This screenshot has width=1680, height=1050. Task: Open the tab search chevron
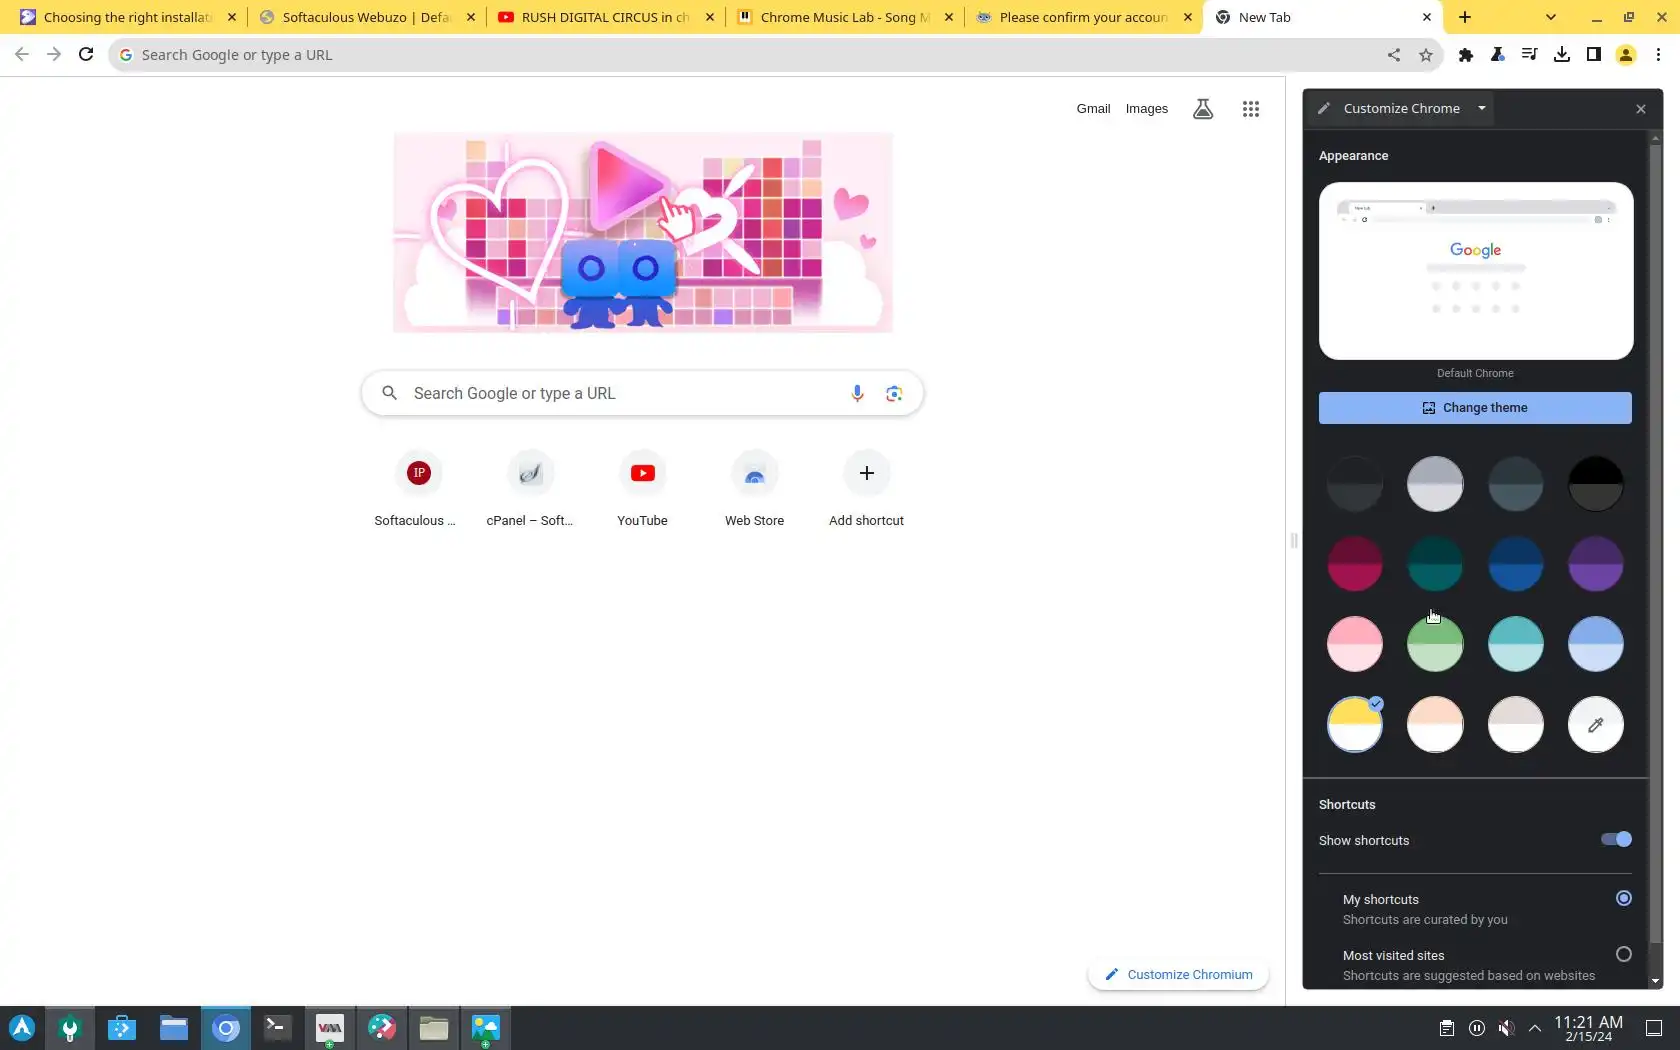1551,17
